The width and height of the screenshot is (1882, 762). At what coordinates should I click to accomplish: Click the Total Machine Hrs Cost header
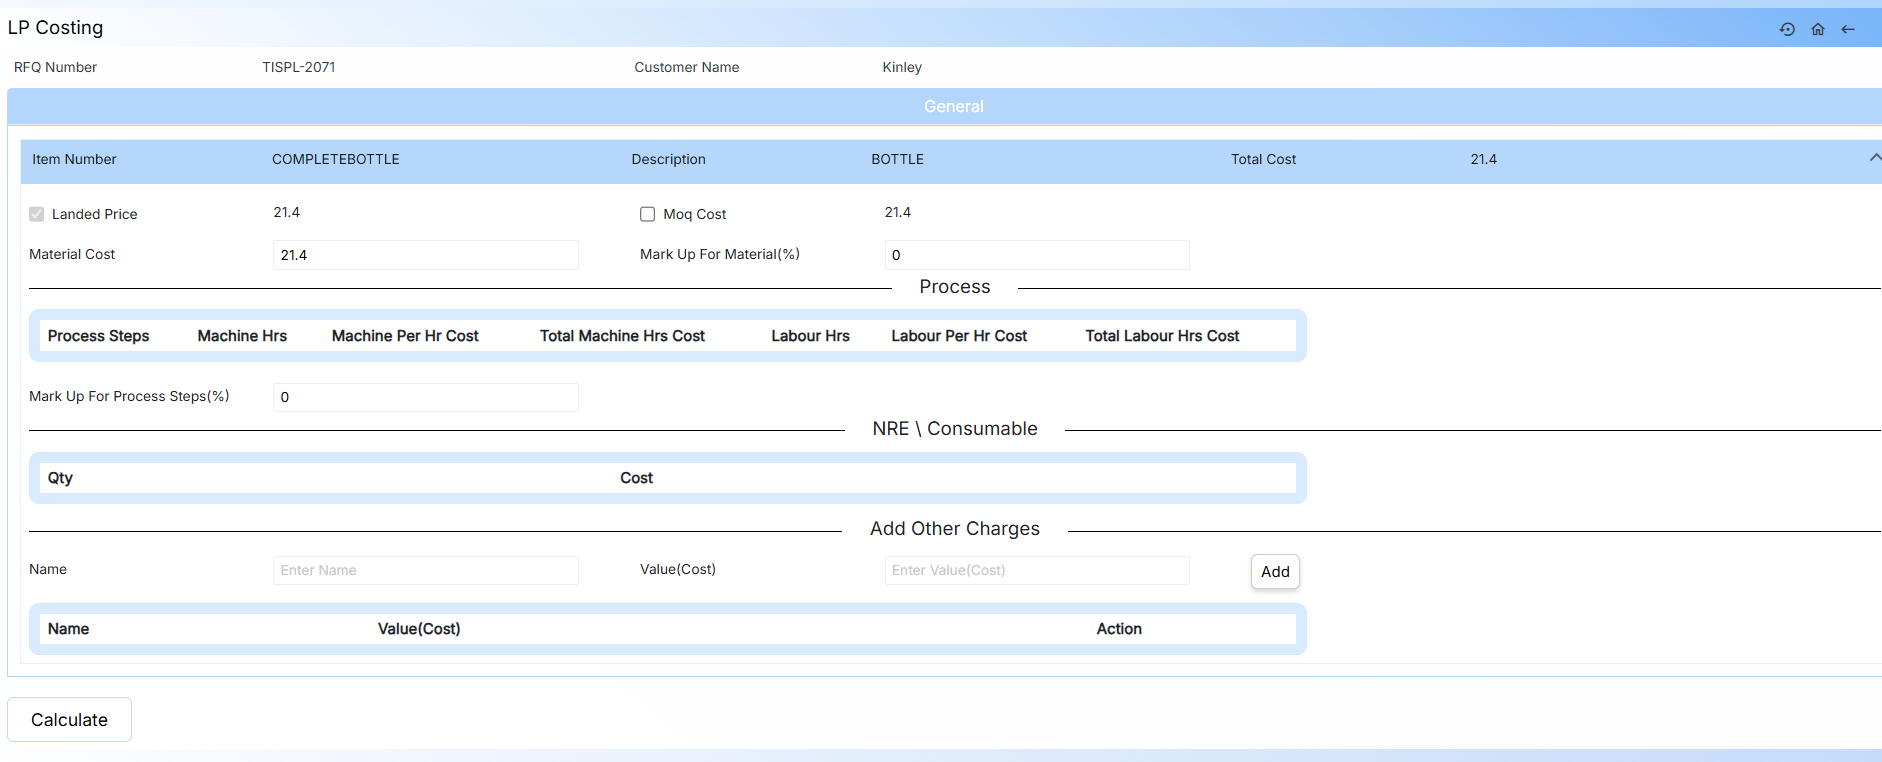click(622, 336)
